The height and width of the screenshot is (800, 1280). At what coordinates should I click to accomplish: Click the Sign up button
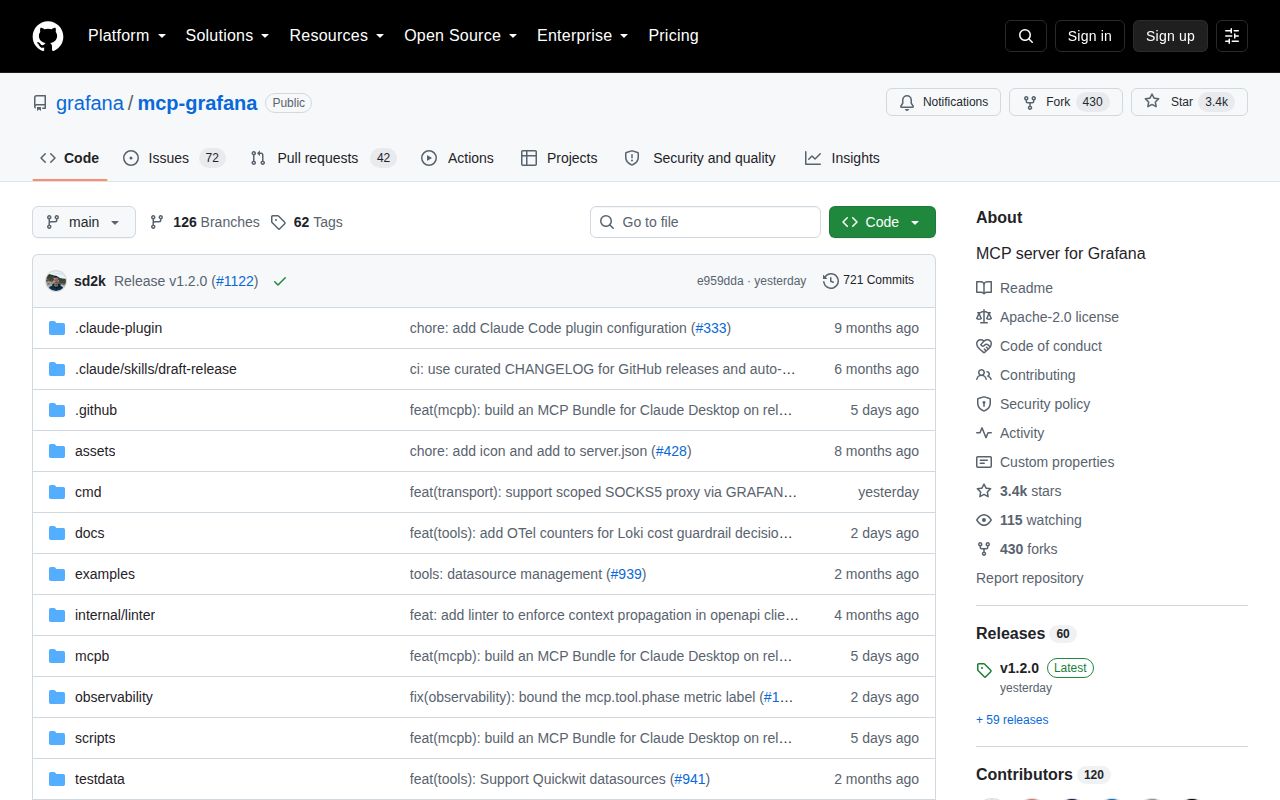[1170, 36]
